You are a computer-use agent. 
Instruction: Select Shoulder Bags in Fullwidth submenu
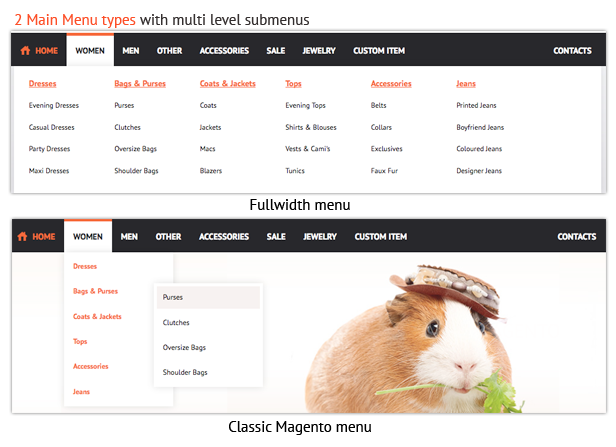click(x=136, y=171)
